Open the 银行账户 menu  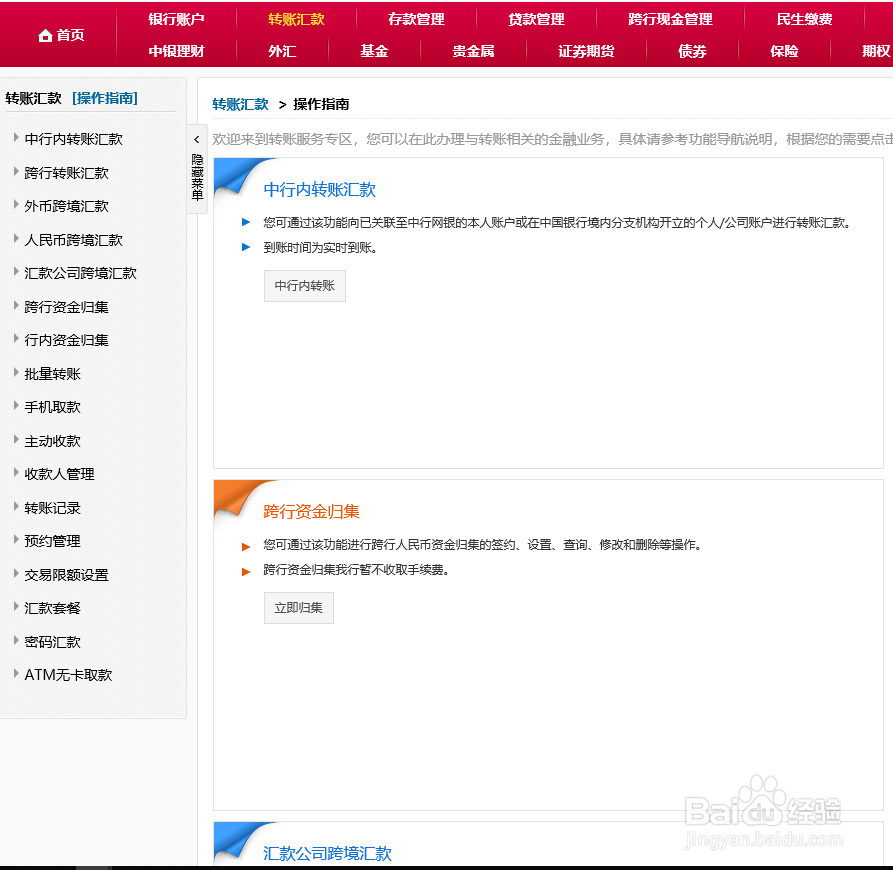pyautogui.click(x=176, y=19)
